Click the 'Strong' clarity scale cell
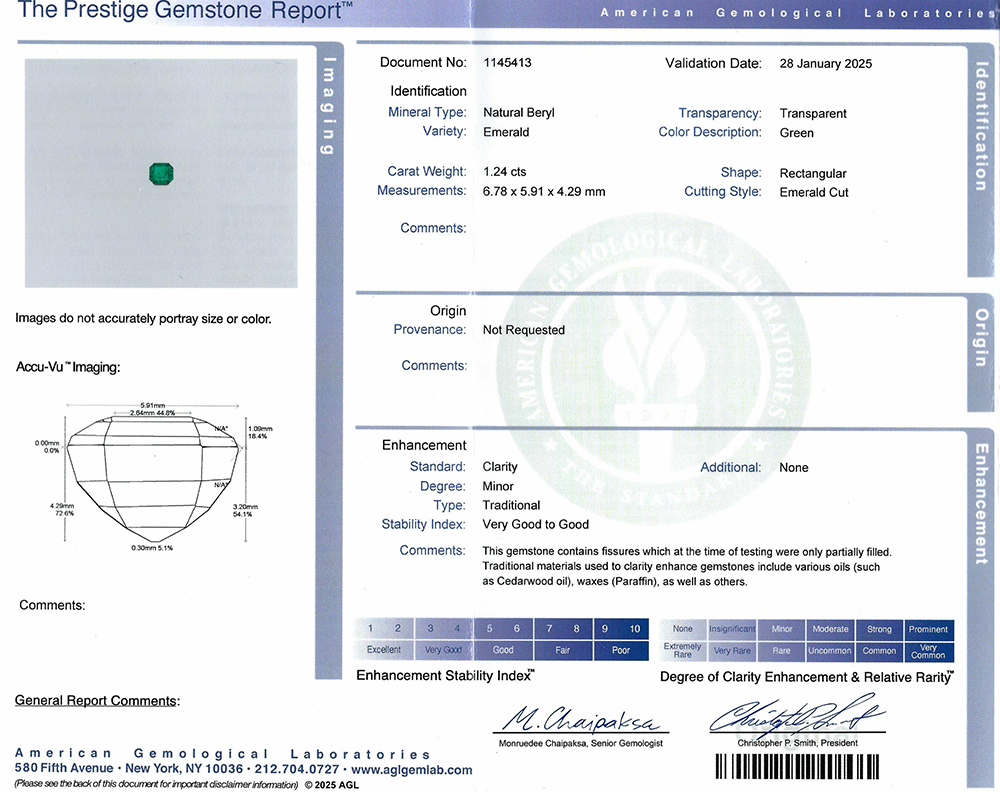The height and width of the screenshot is (792, 1000). (x=879, y=629)
